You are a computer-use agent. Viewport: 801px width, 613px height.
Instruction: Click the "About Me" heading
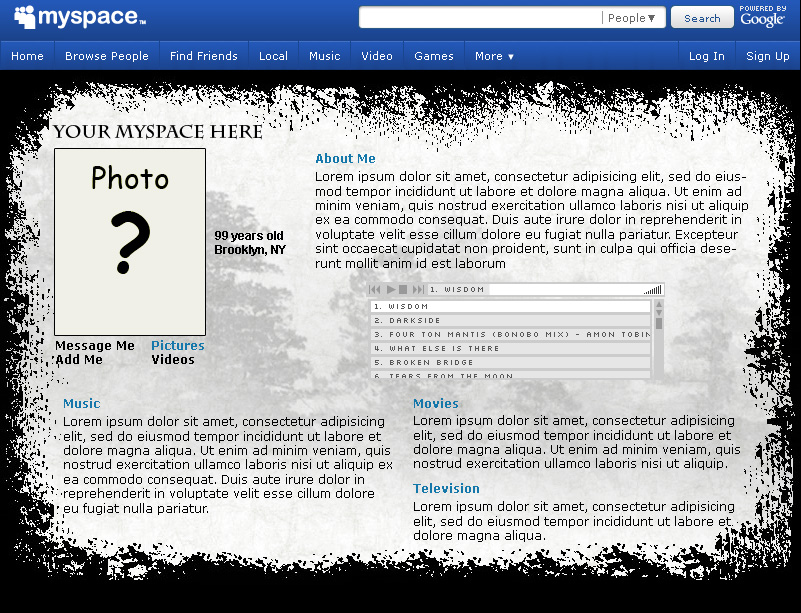pyautogui.click(x=345, y=159)
